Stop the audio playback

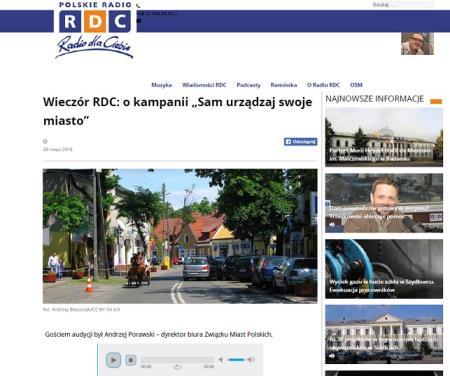(x=131, y=360)
